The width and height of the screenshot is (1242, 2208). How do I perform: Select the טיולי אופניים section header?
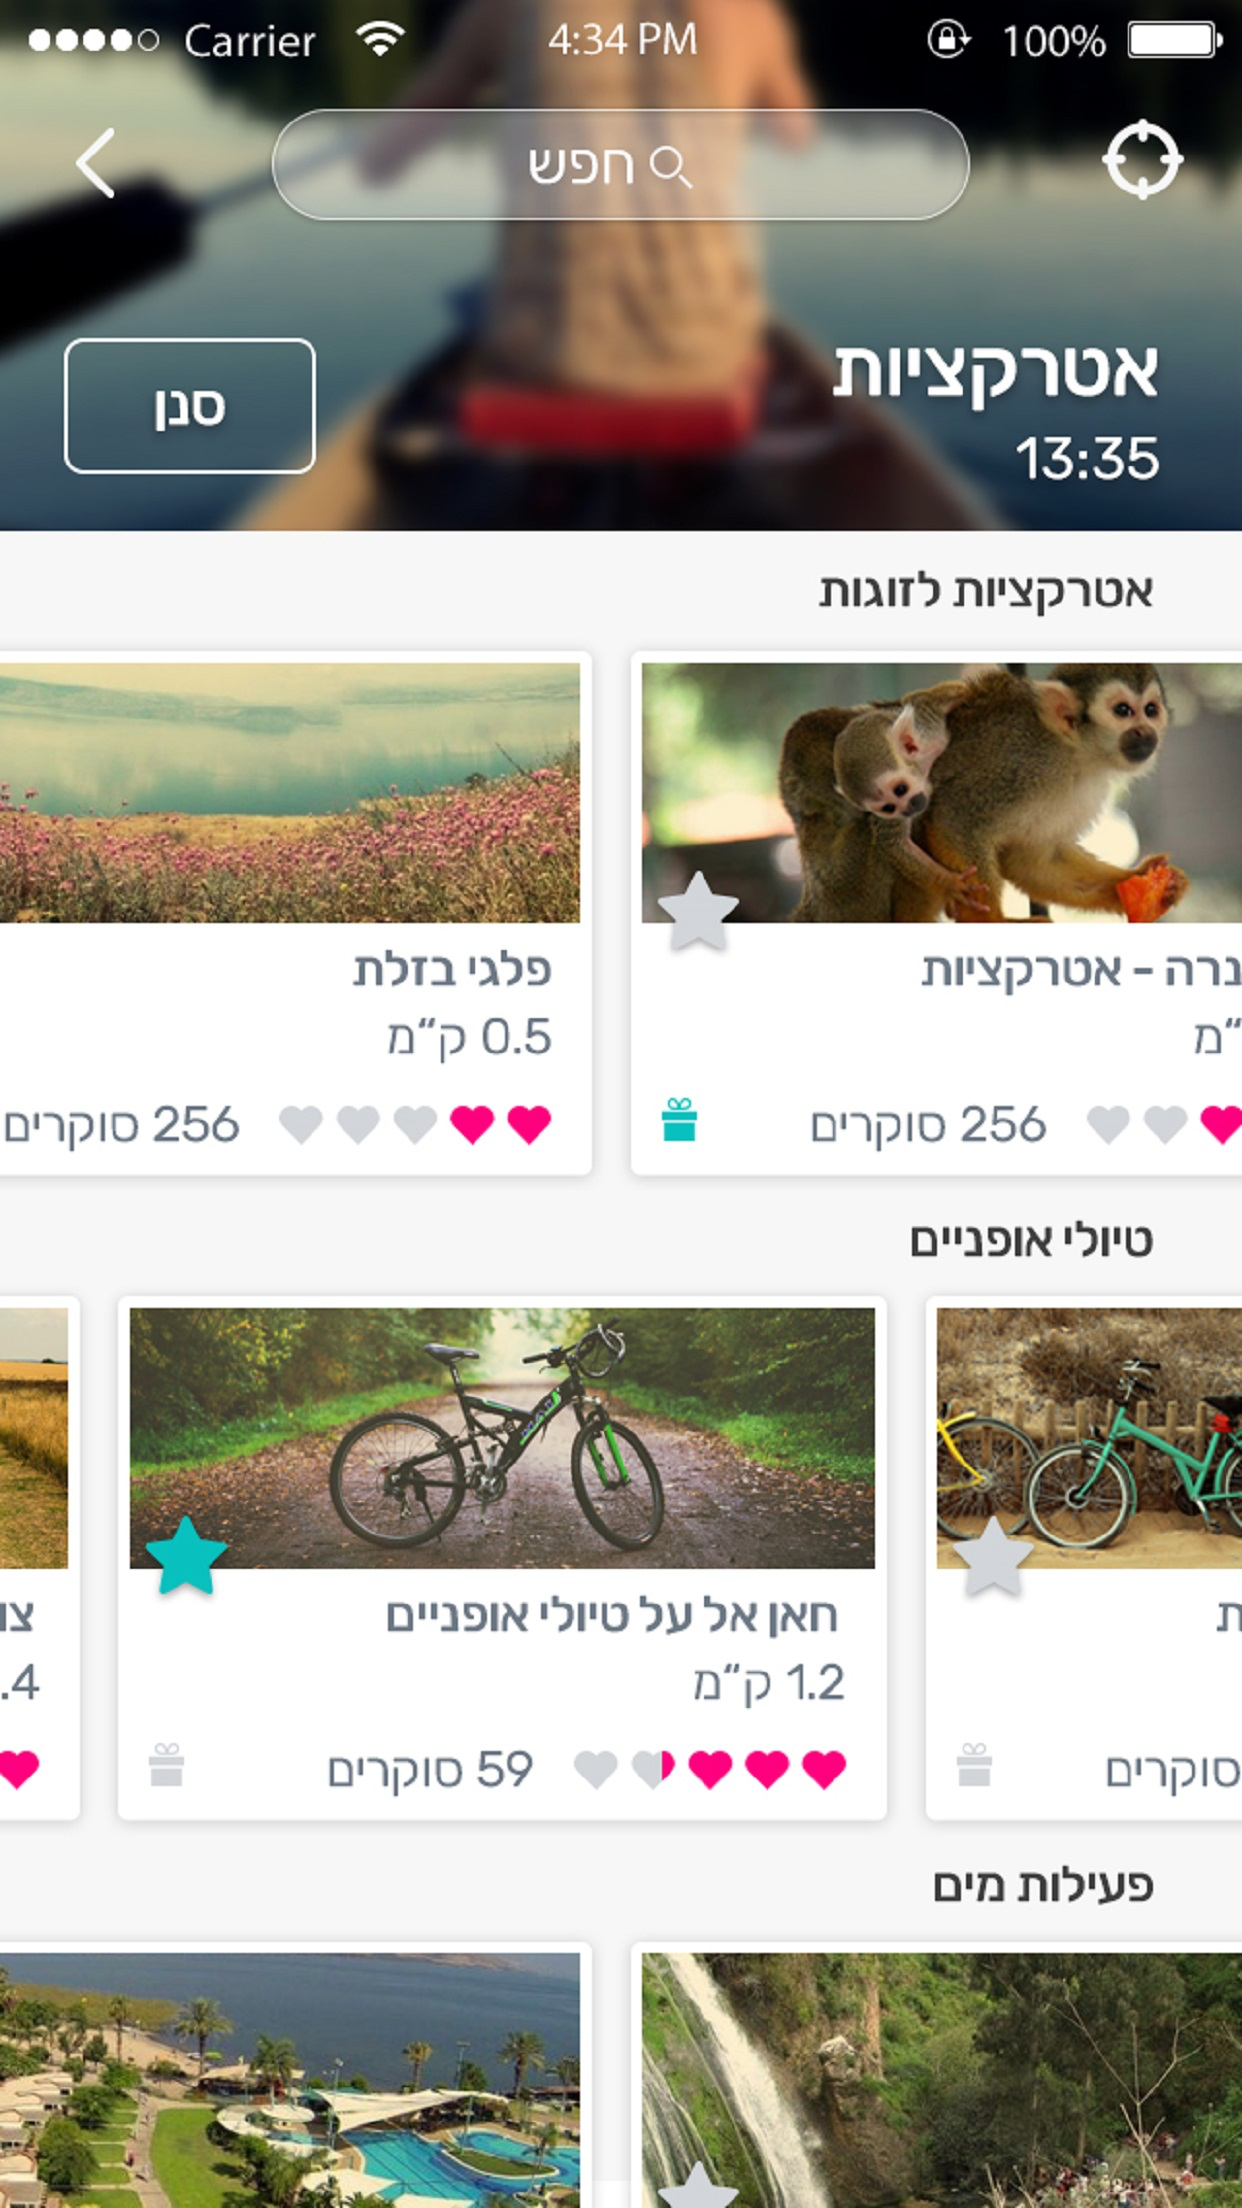(x=1031, y=1241)
